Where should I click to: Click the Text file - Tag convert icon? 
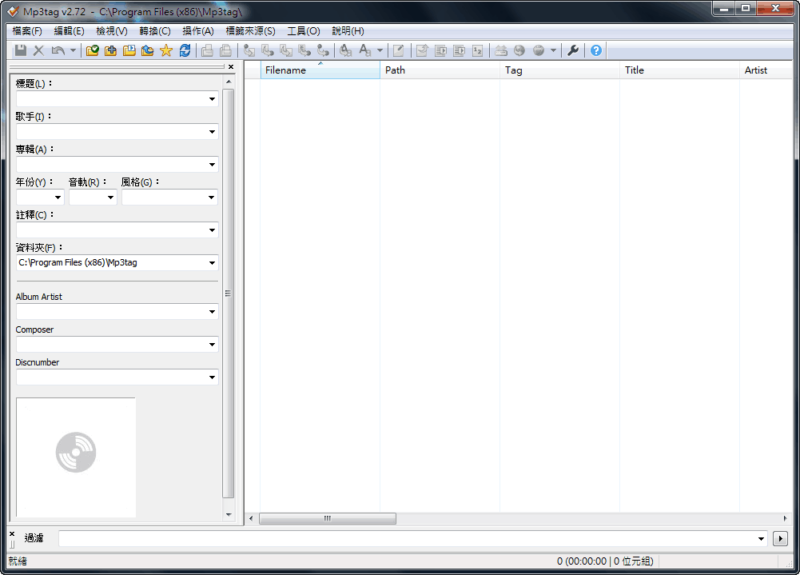point(305,51)
